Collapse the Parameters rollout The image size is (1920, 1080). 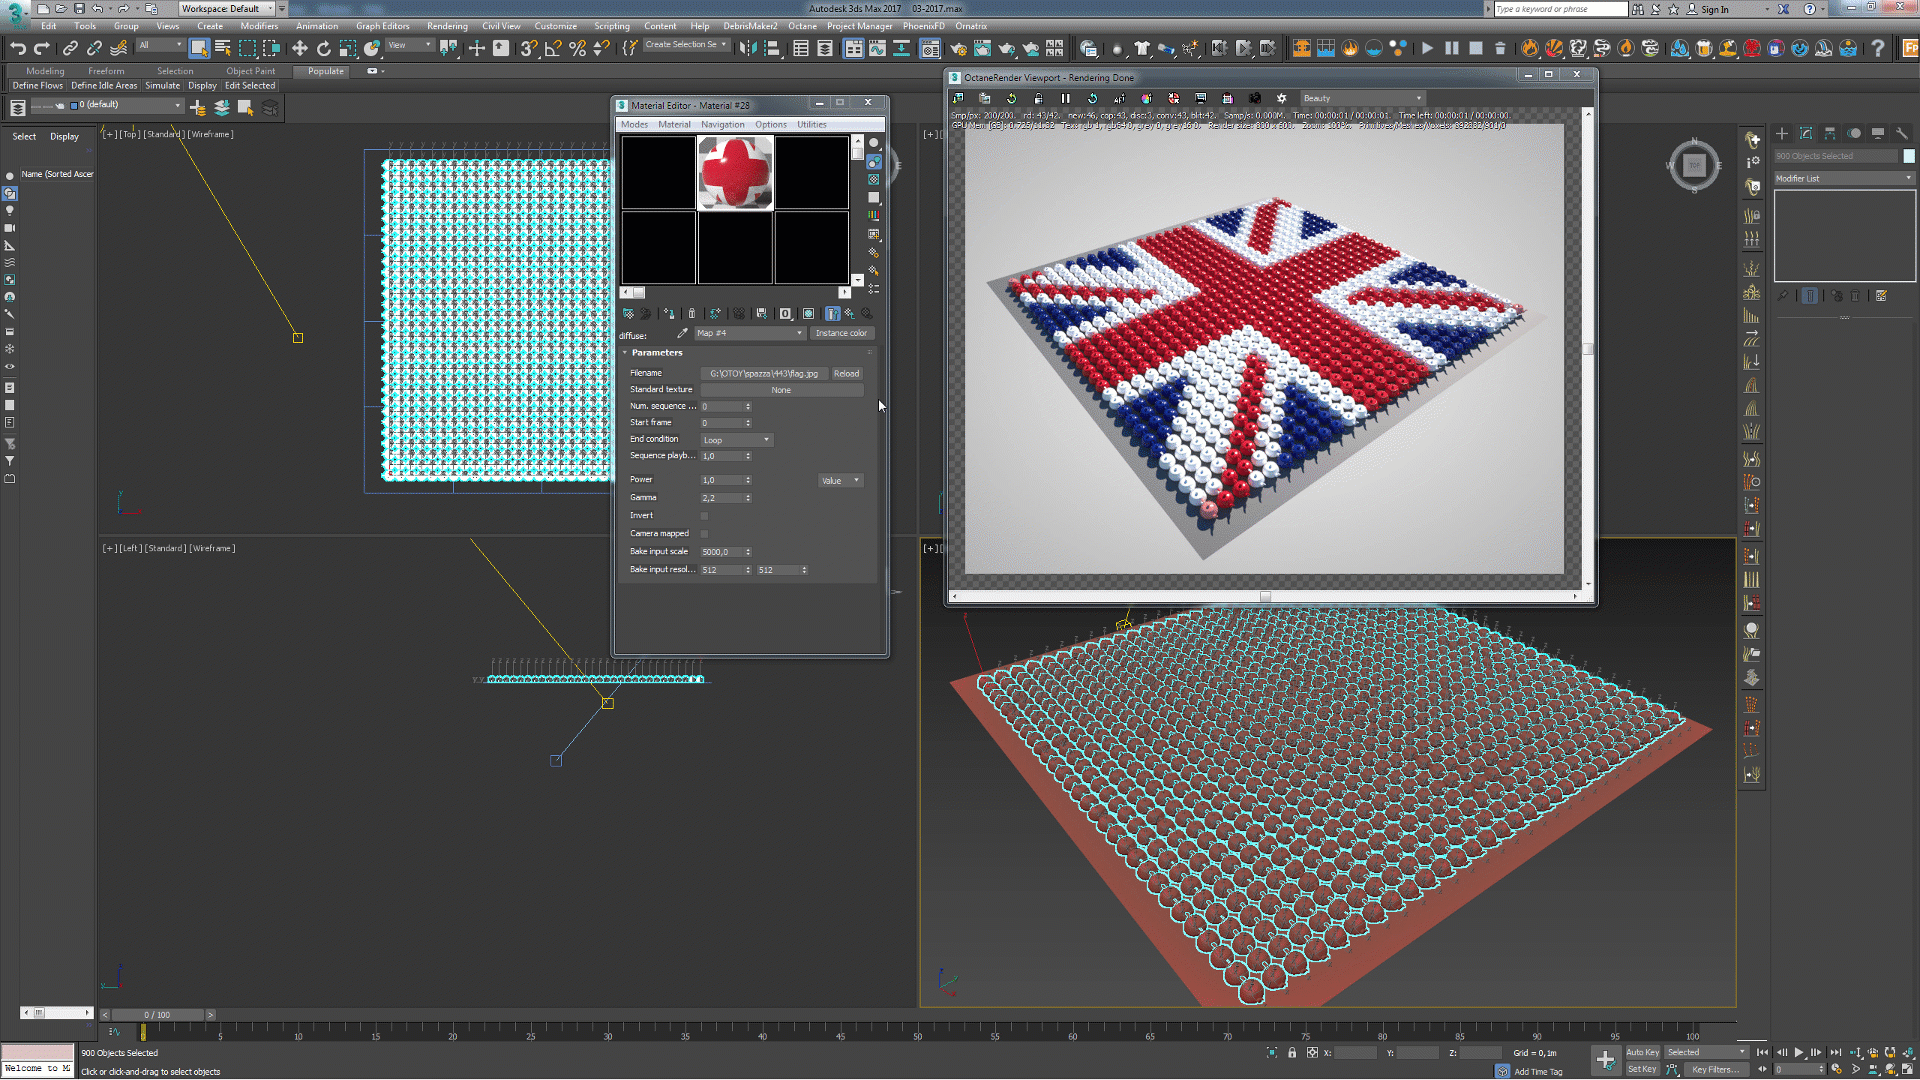tap(656, 353)
